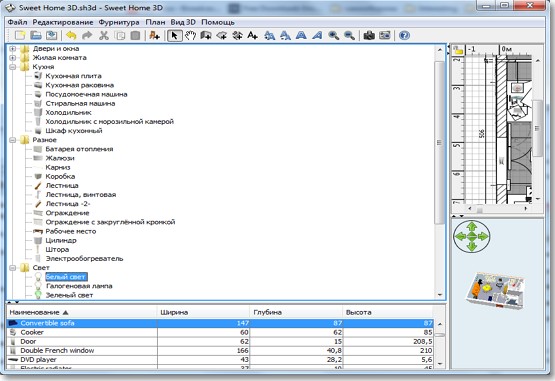Screen dimensions: 555x381
Task: Open the Редактирование menu
Action: tap(63, 22)
